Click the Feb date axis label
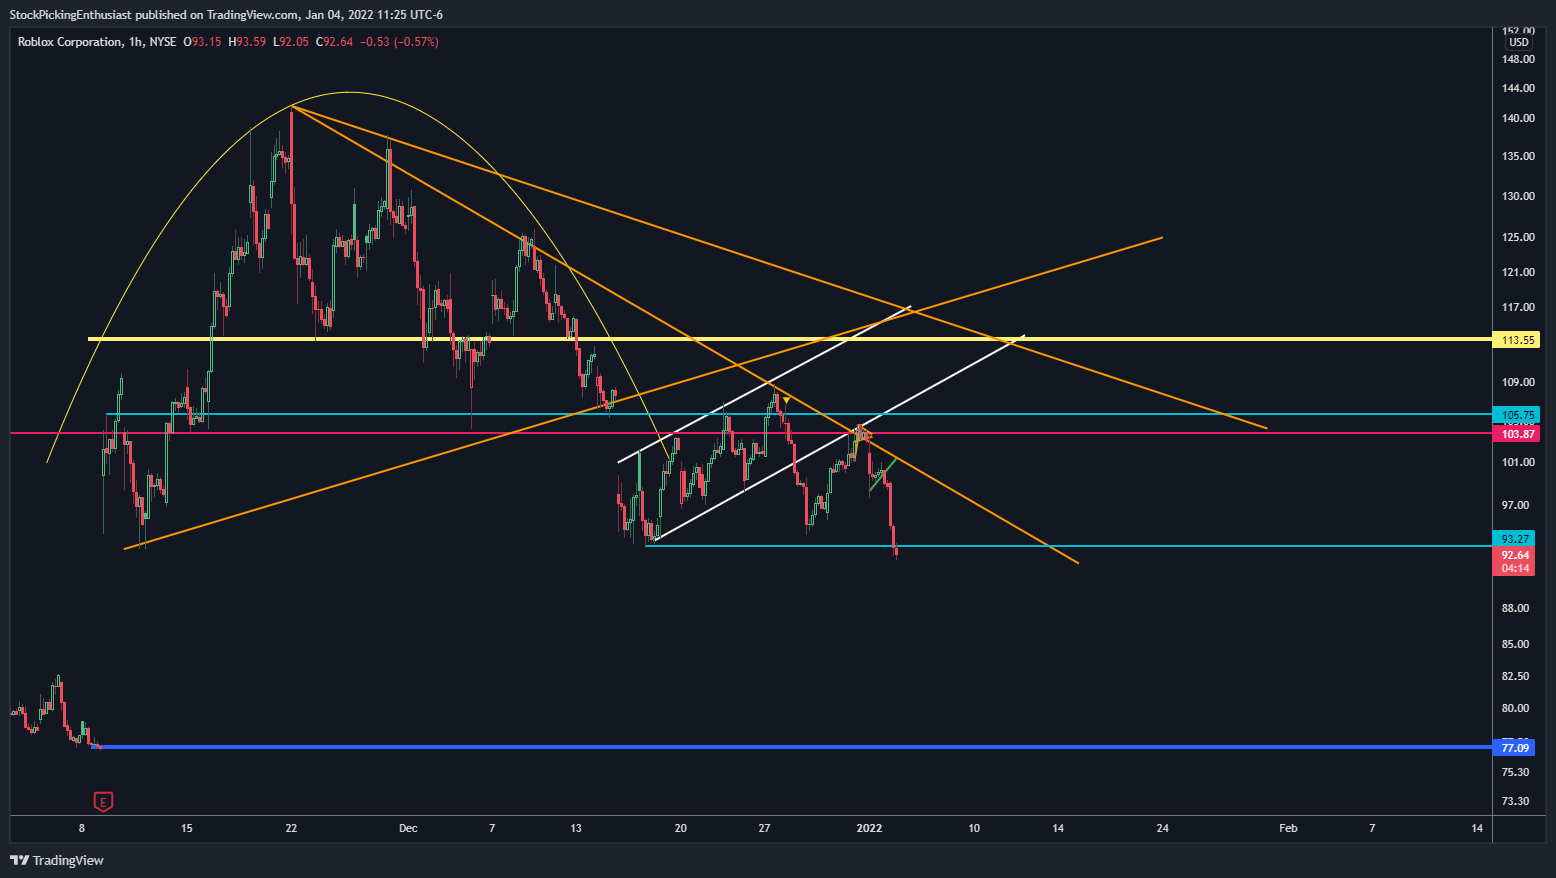 [1288, 828]
